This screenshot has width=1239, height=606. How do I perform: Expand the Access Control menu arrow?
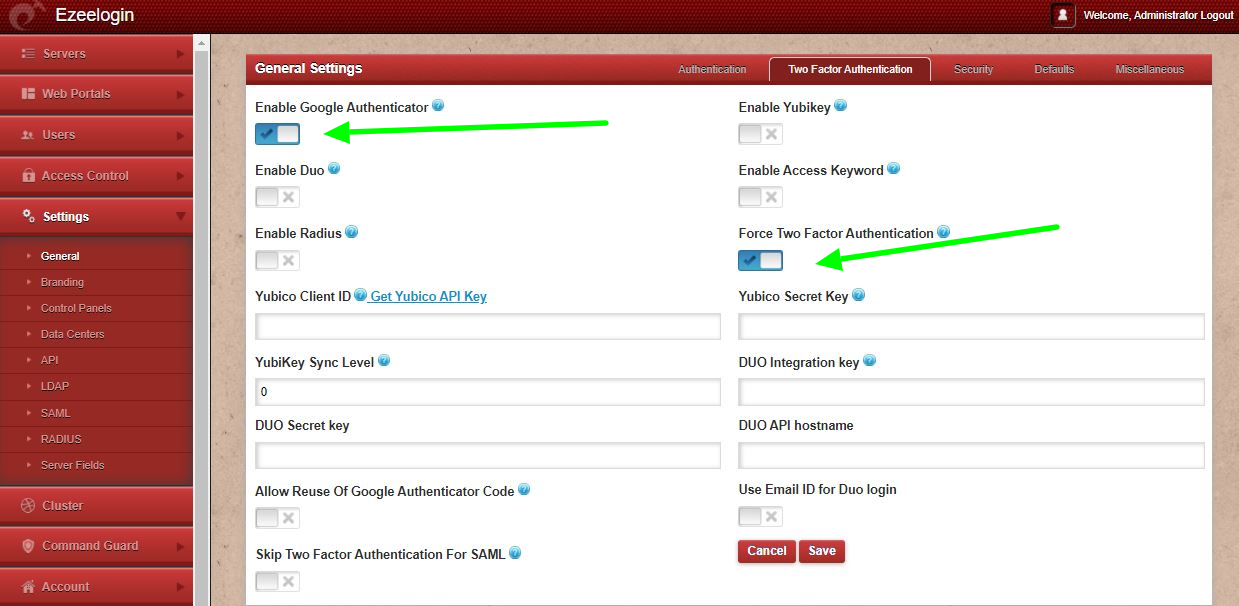click(180, 176)
